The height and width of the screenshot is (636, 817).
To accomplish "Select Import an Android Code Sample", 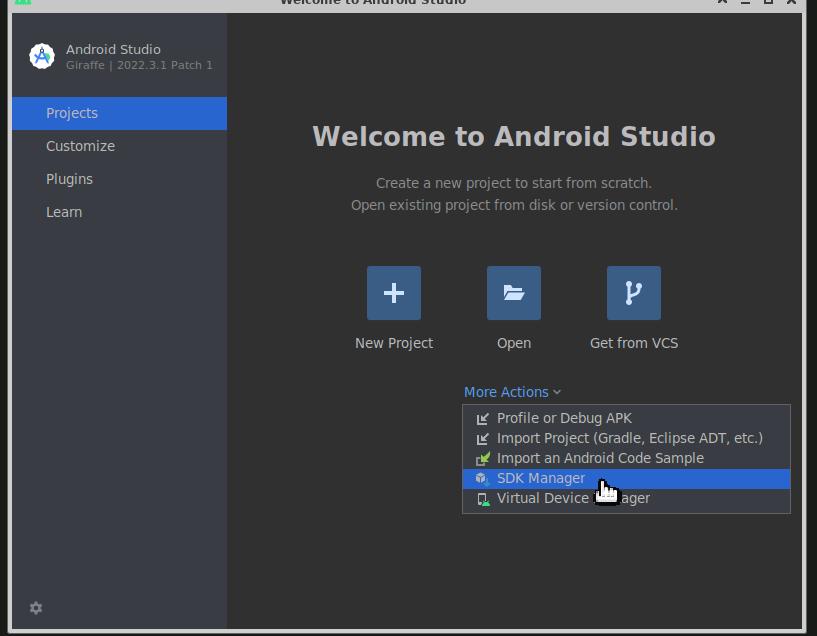I will tap(626, 458).
